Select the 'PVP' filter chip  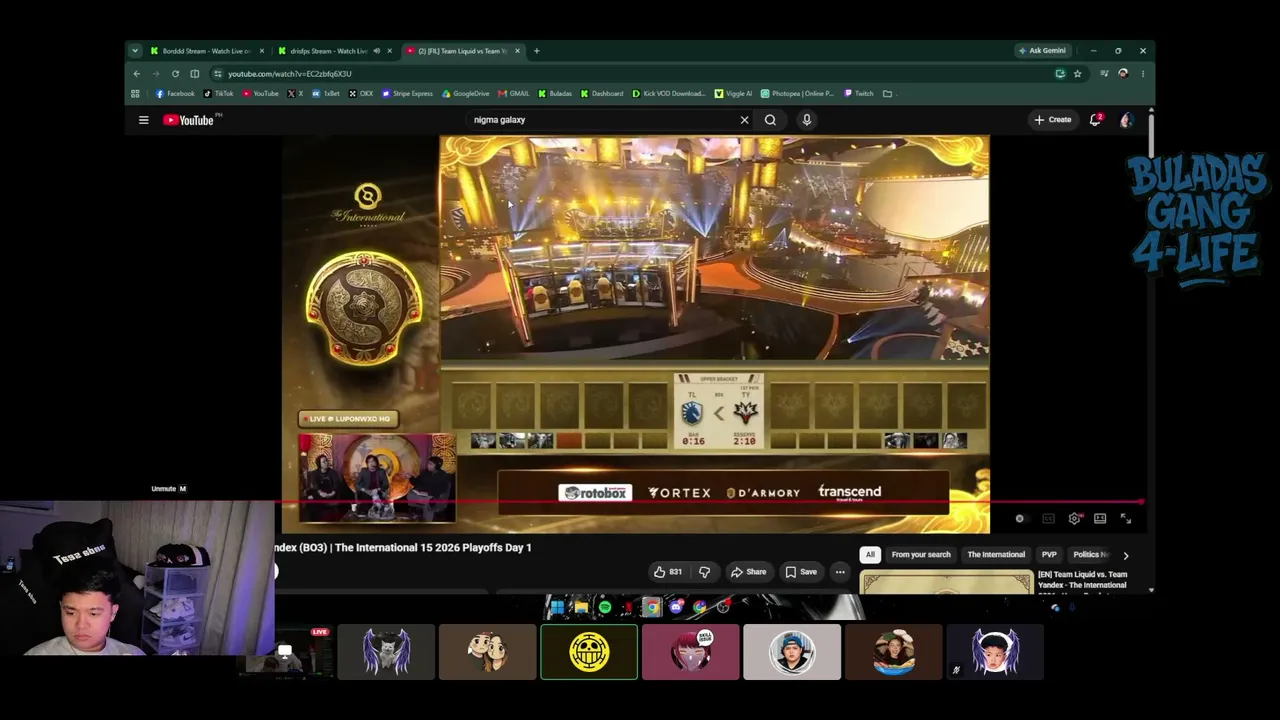tap(1049, 555)
